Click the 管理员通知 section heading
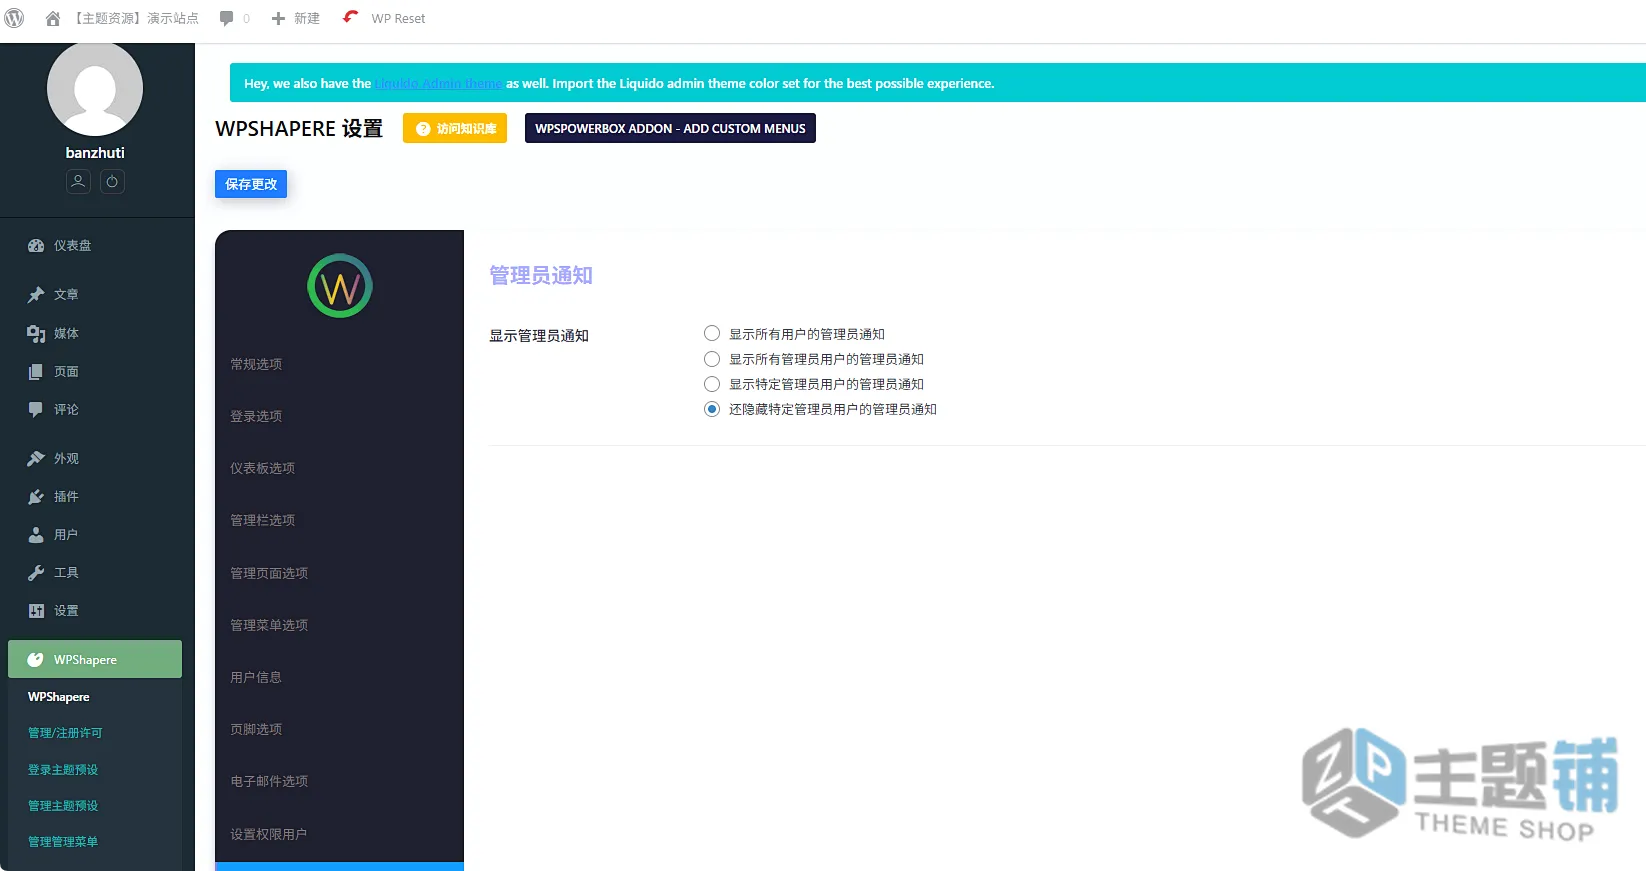Image resolution: width=1646 pixels, height=871 pixels. 541,276
